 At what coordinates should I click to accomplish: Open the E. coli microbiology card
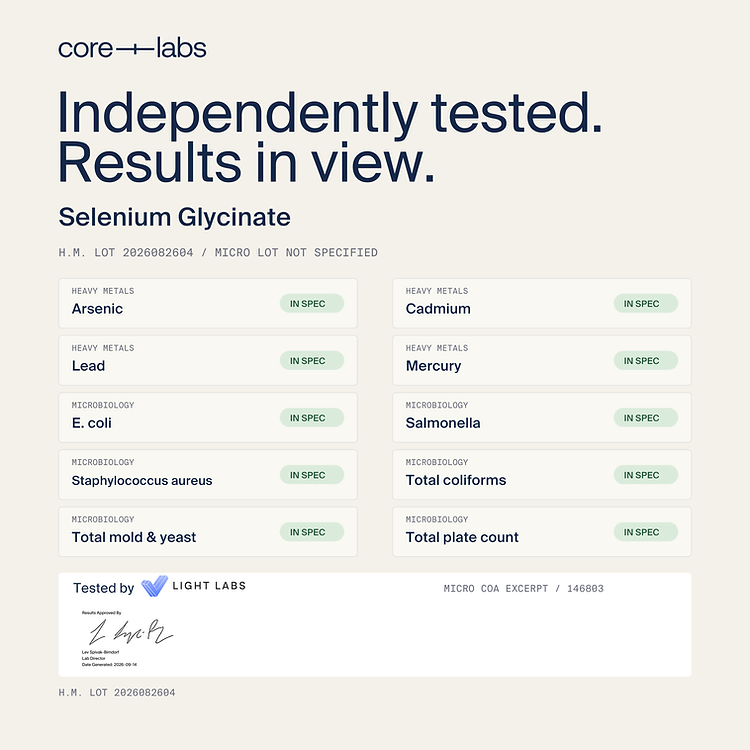coord(208,417)
